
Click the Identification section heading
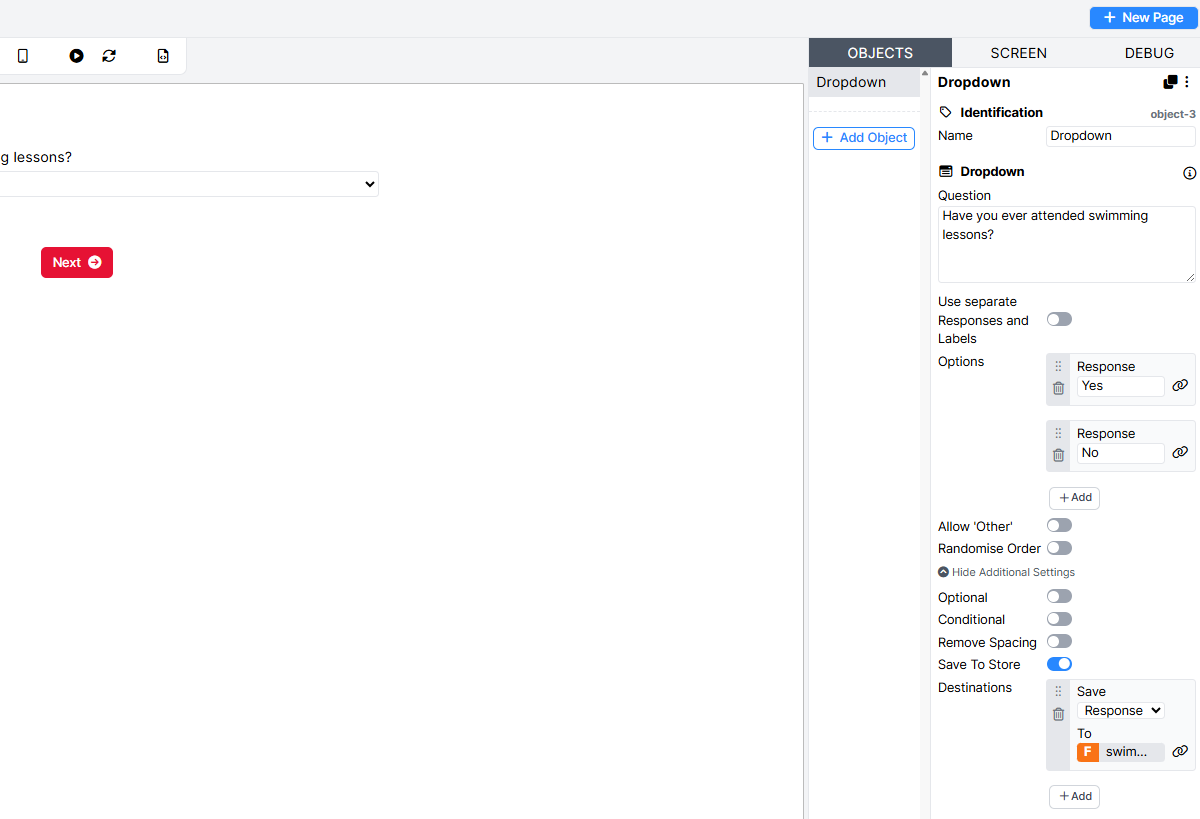click(1001, 112)
